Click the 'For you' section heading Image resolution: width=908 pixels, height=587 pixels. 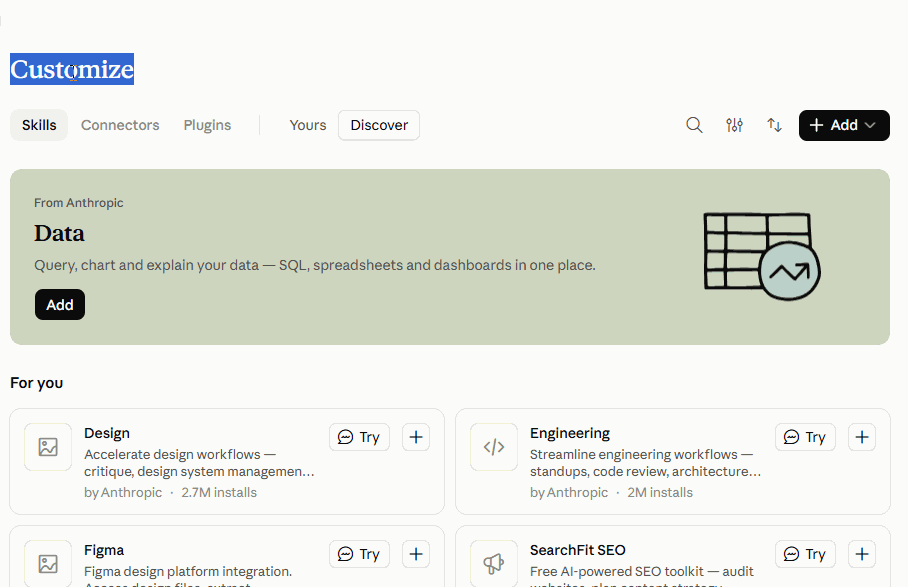(36, 383)
